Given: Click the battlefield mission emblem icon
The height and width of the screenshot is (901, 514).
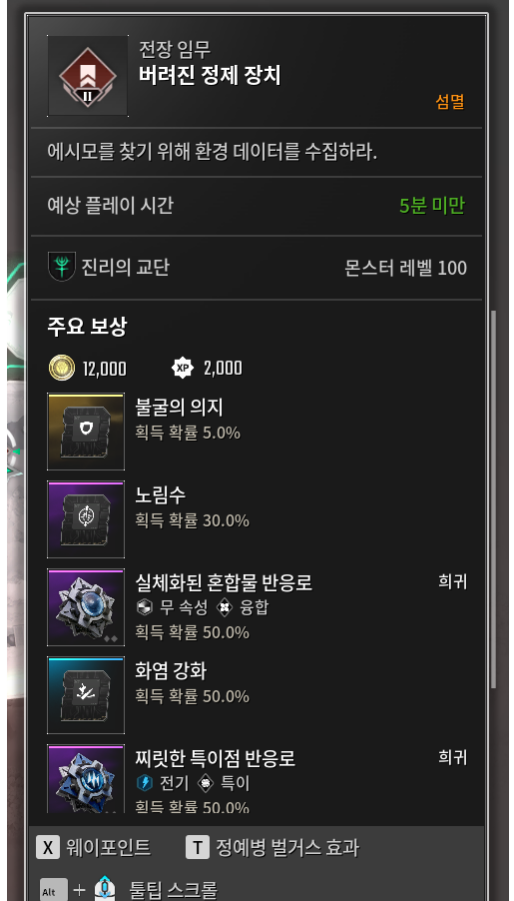Looking at the screenshot, I should click(x=88, y=76).
